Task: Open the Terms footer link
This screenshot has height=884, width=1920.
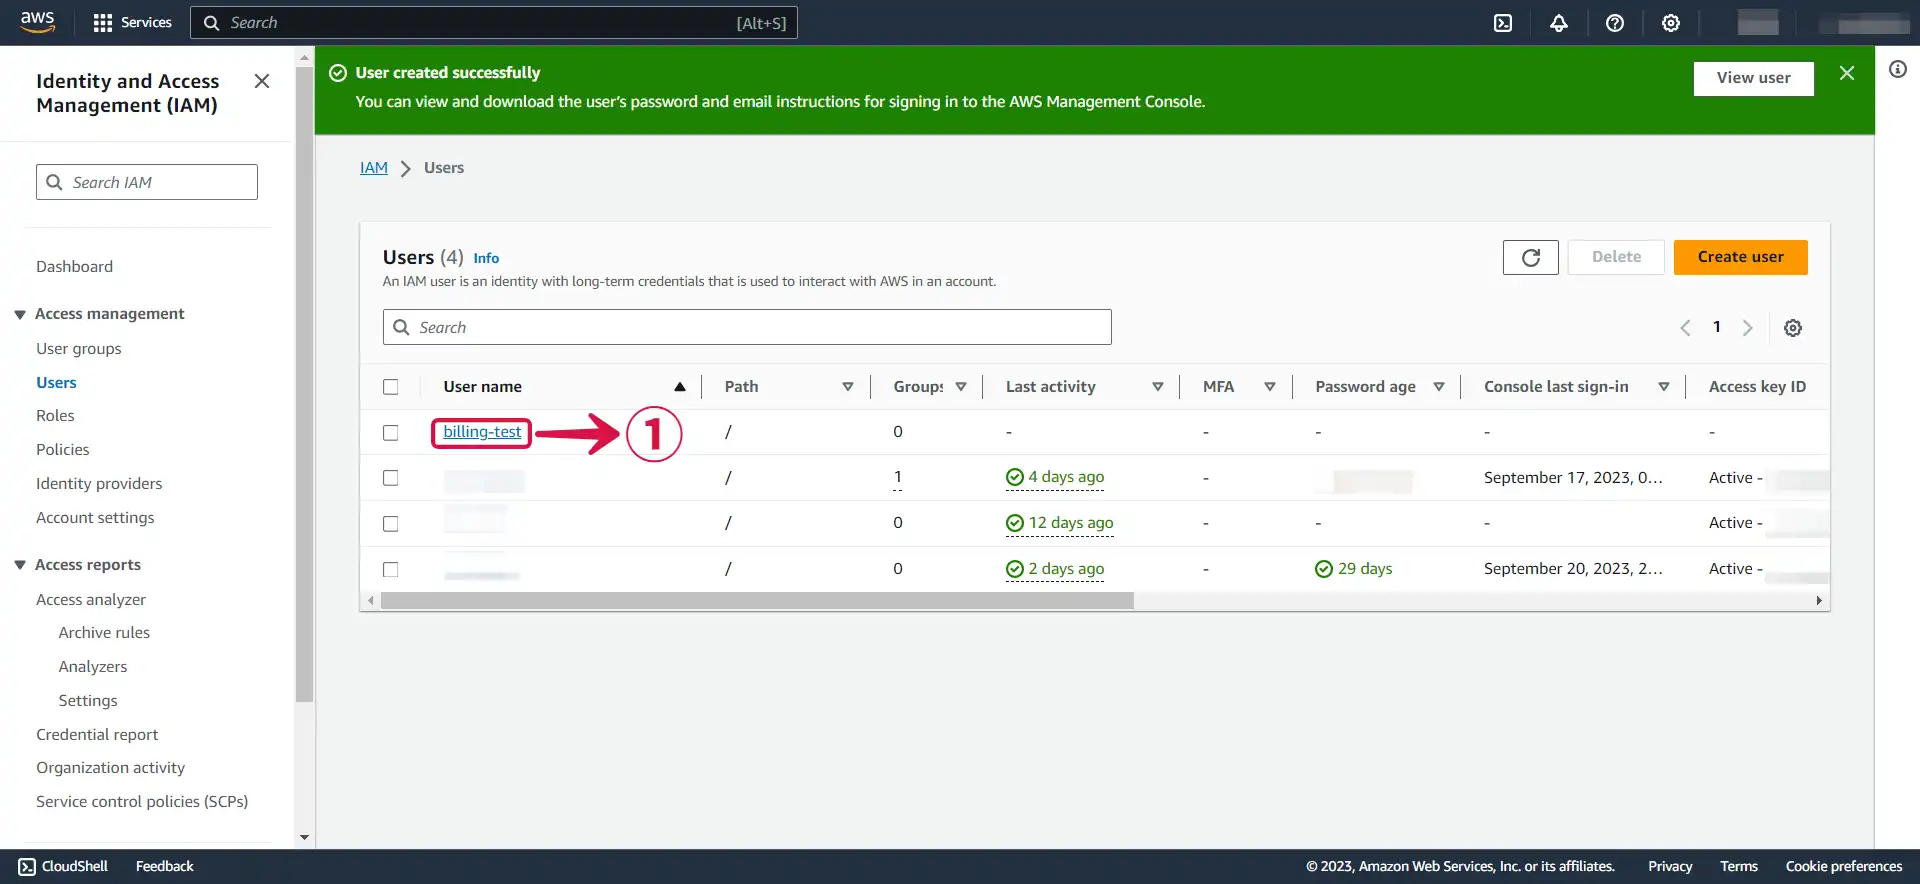Action: pos(1739,867)
